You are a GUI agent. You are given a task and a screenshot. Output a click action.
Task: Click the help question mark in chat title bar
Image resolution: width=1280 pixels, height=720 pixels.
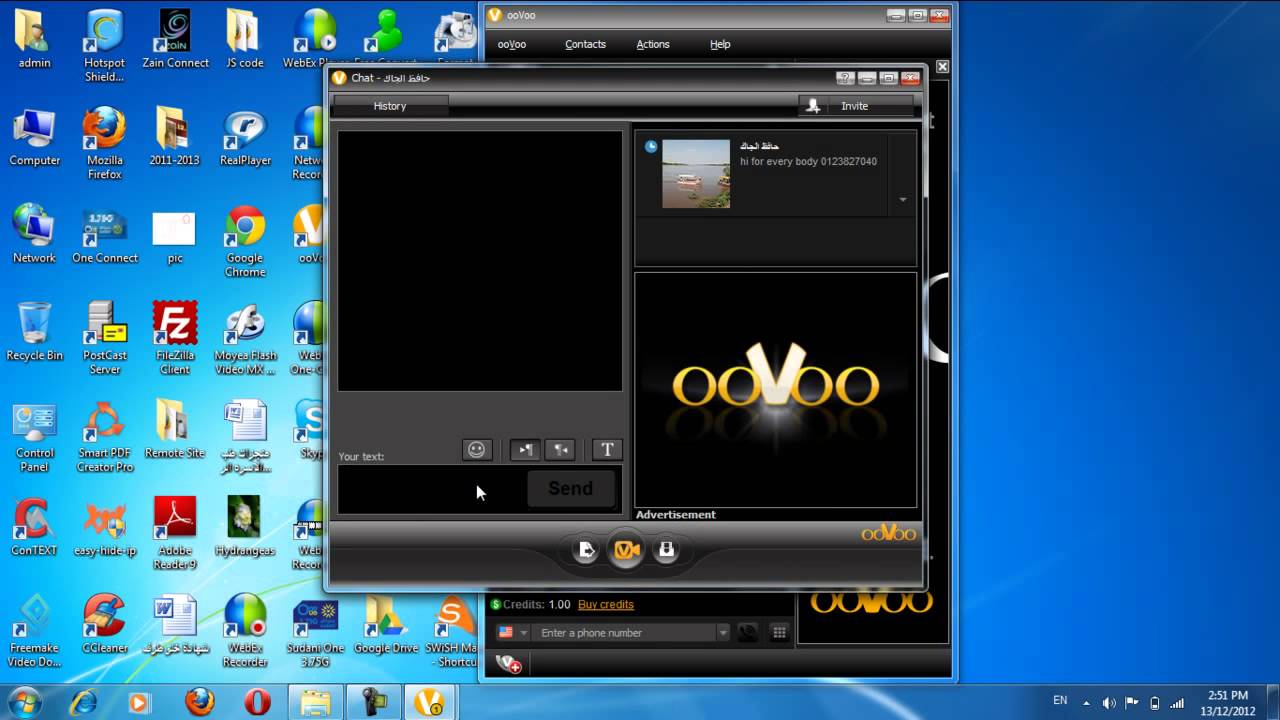click(x=845, y=78)
